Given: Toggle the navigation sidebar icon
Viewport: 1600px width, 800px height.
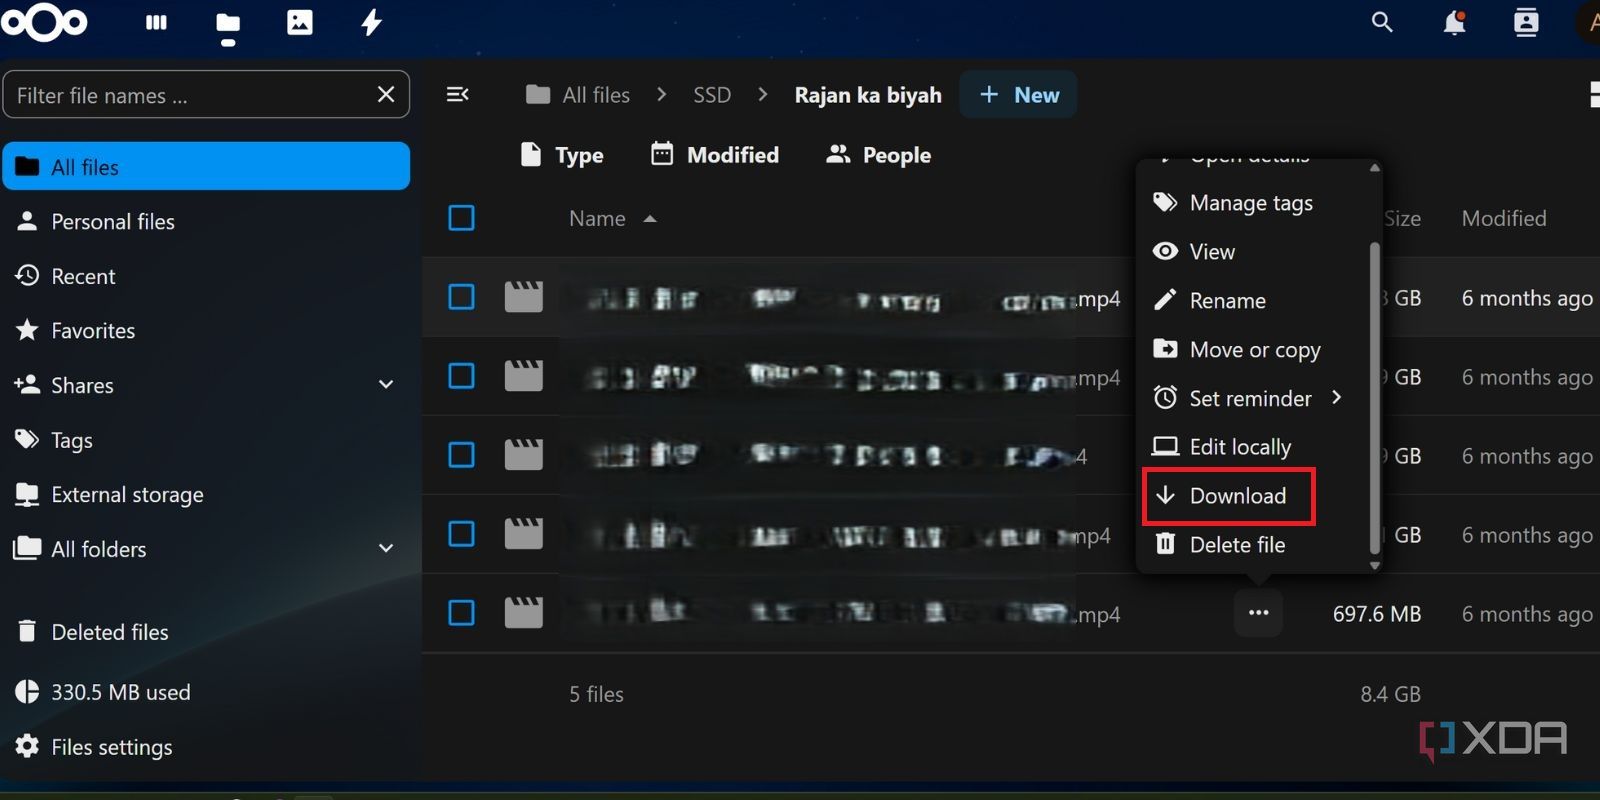Looking at the screenshot, I should pos(458,94).
